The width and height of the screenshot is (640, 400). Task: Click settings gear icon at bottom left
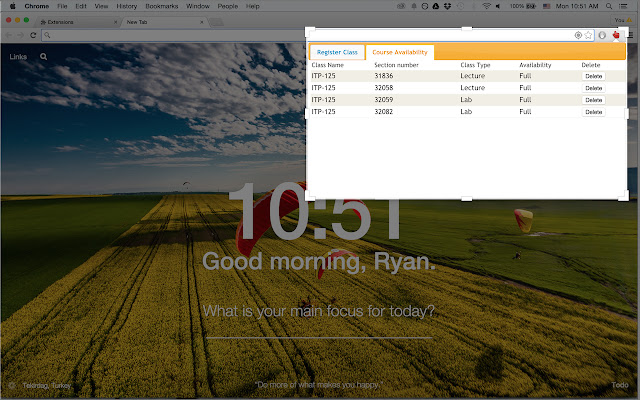click(x=12, y=385)
